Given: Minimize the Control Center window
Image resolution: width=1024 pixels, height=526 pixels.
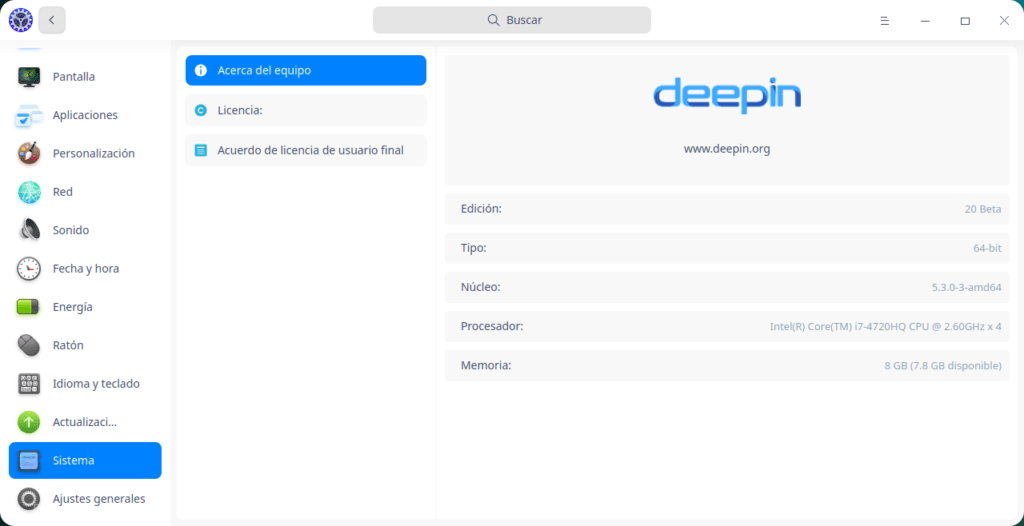Looking at the screenshot, I should (x=925, y=21).
